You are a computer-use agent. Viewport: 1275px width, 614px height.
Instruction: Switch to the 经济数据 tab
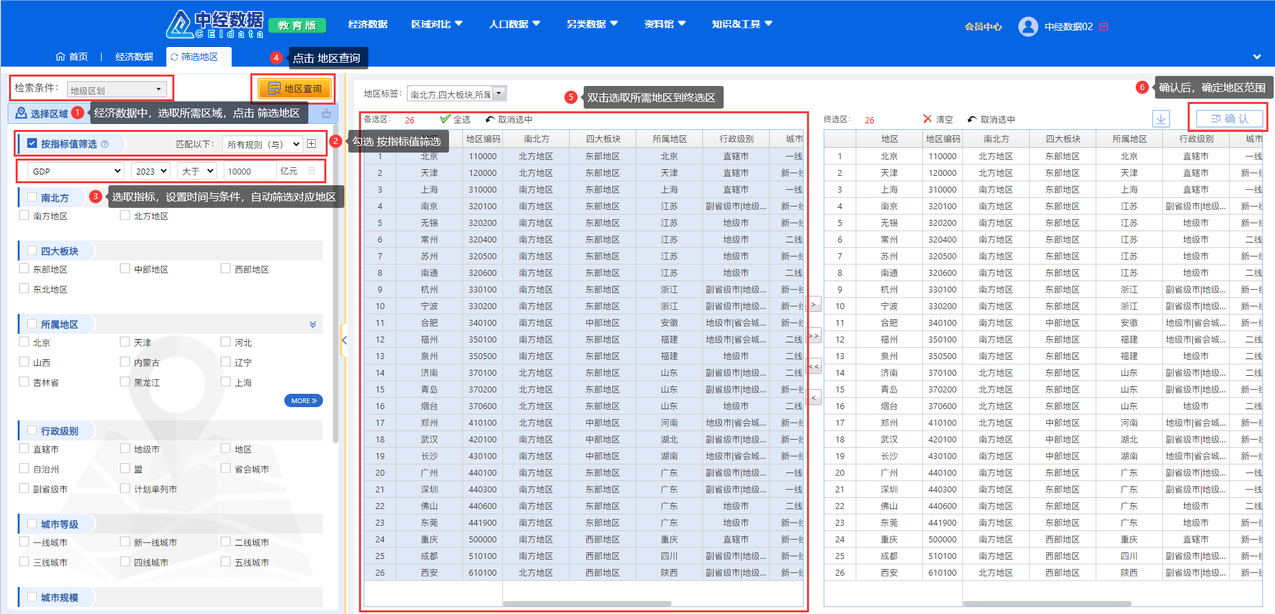point(134,57)
